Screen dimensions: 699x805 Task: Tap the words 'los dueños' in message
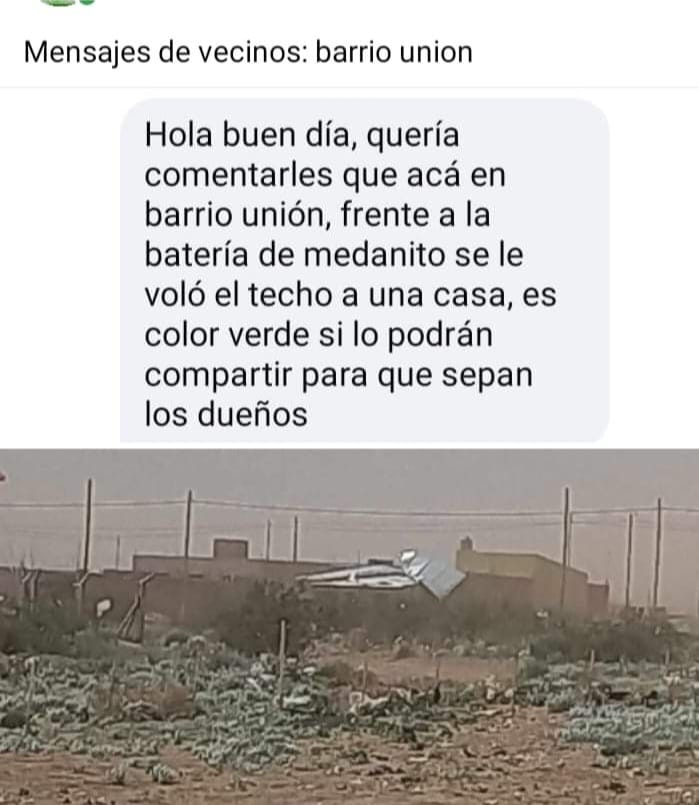226,414
